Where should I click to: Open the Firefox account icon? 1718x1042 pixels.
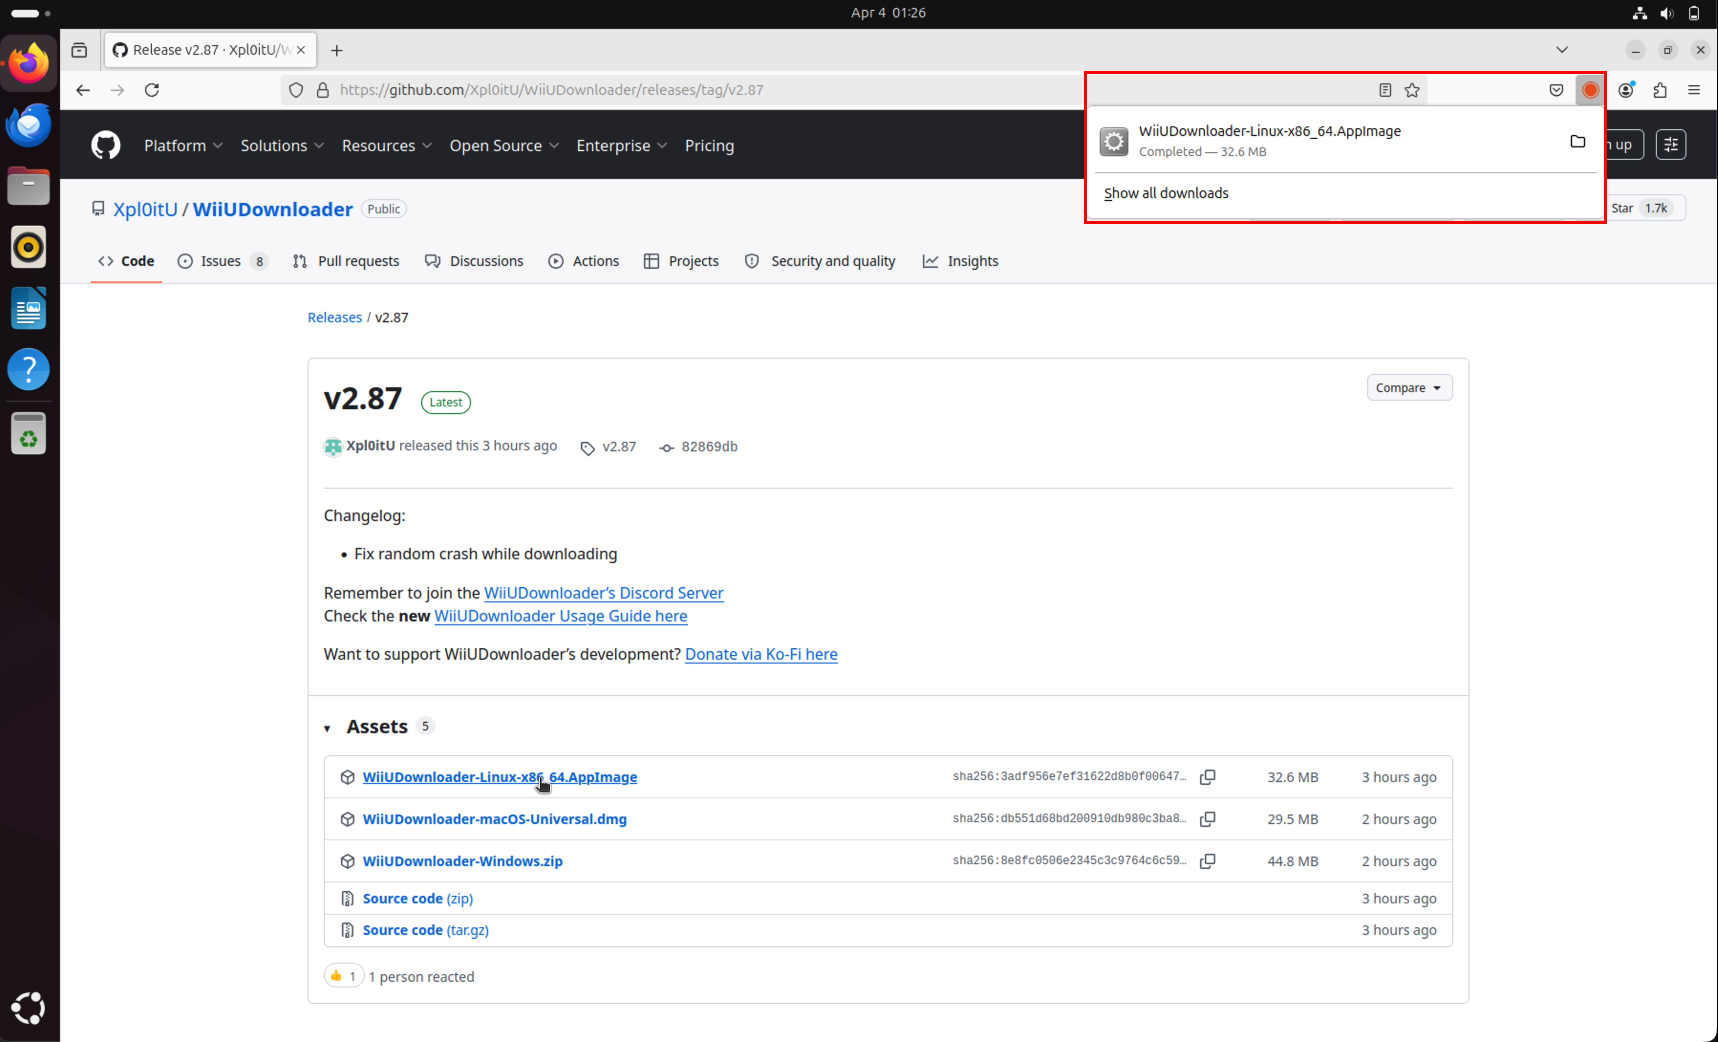pyautogui.click(x=1626, y=90)
